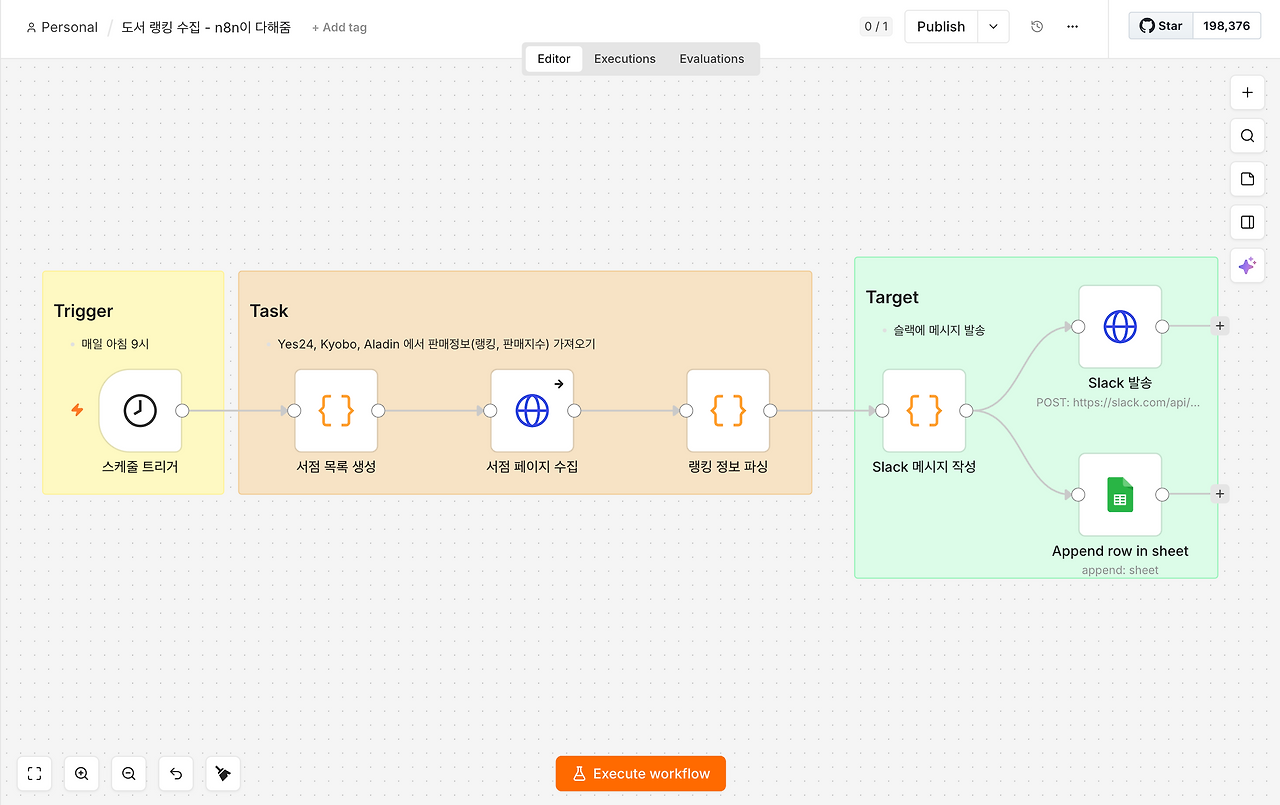The image size is (1280, 805).
Task: Click the 'append: sheet' subtitle text
Action: [1120, 570]
